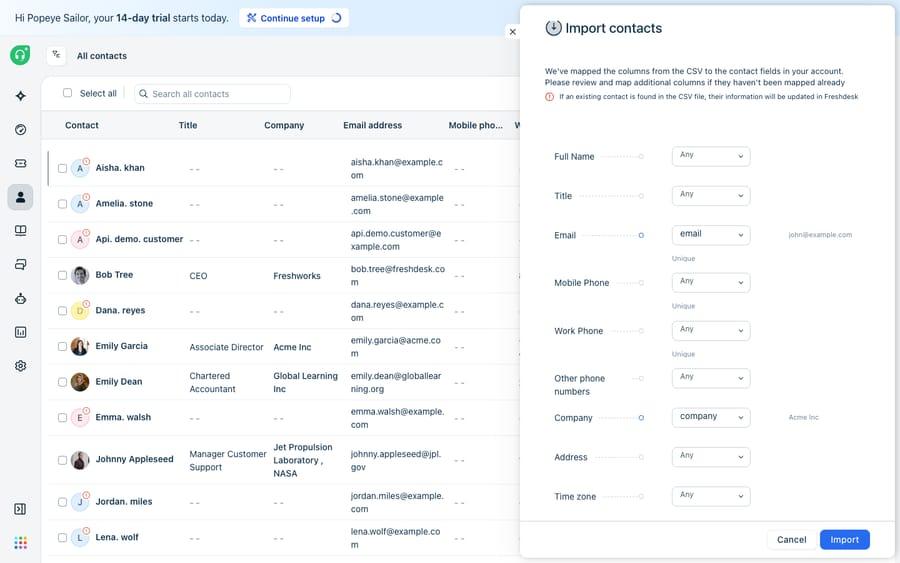Open the Contacts person sidebar icon

click(x=21, y=197)
